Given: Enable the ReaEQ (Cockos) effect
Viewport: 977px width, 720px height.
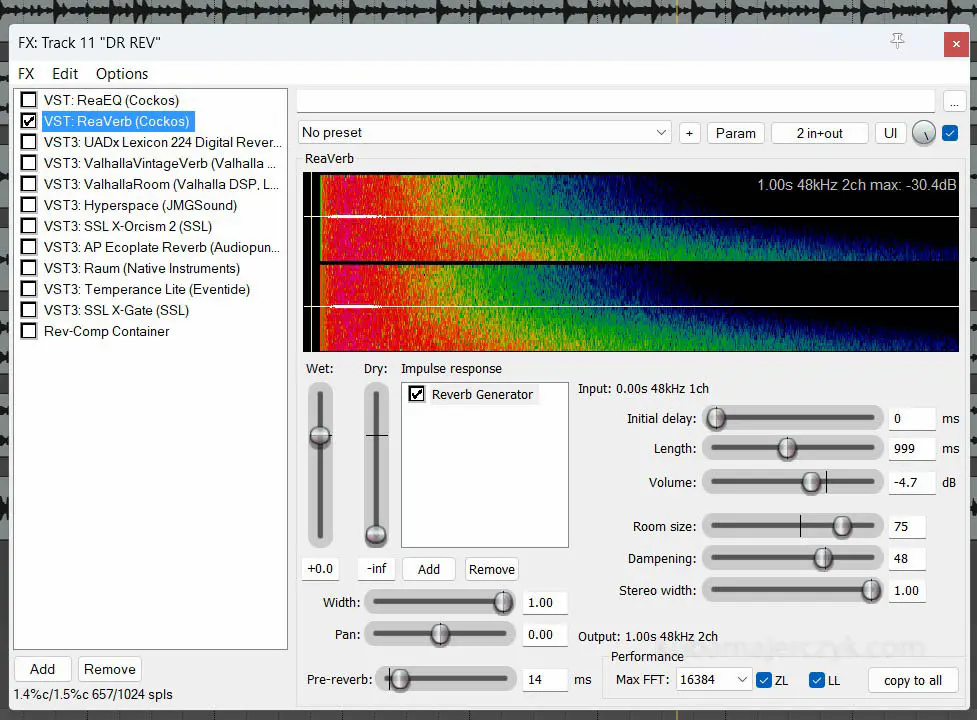Looking at the screenshot, I should [x=29, y=100].
